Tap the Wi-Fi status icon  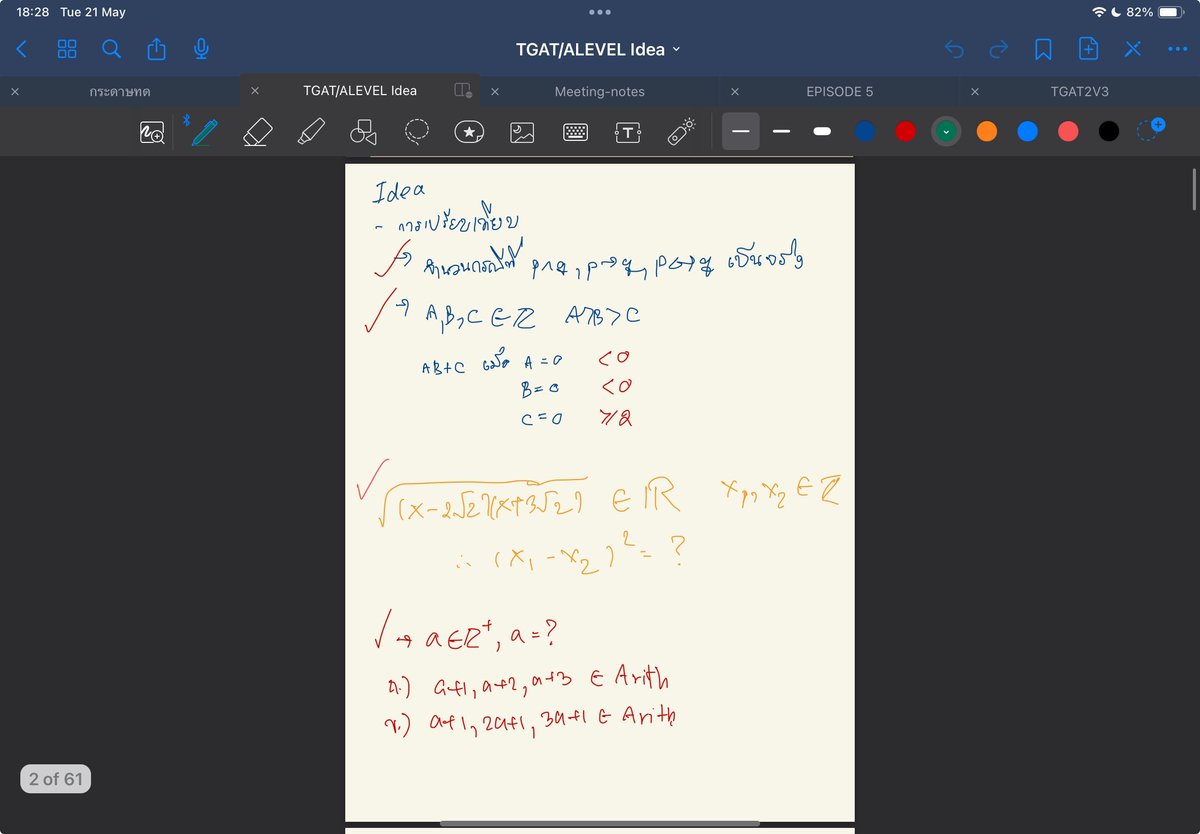click(1099, 12)
